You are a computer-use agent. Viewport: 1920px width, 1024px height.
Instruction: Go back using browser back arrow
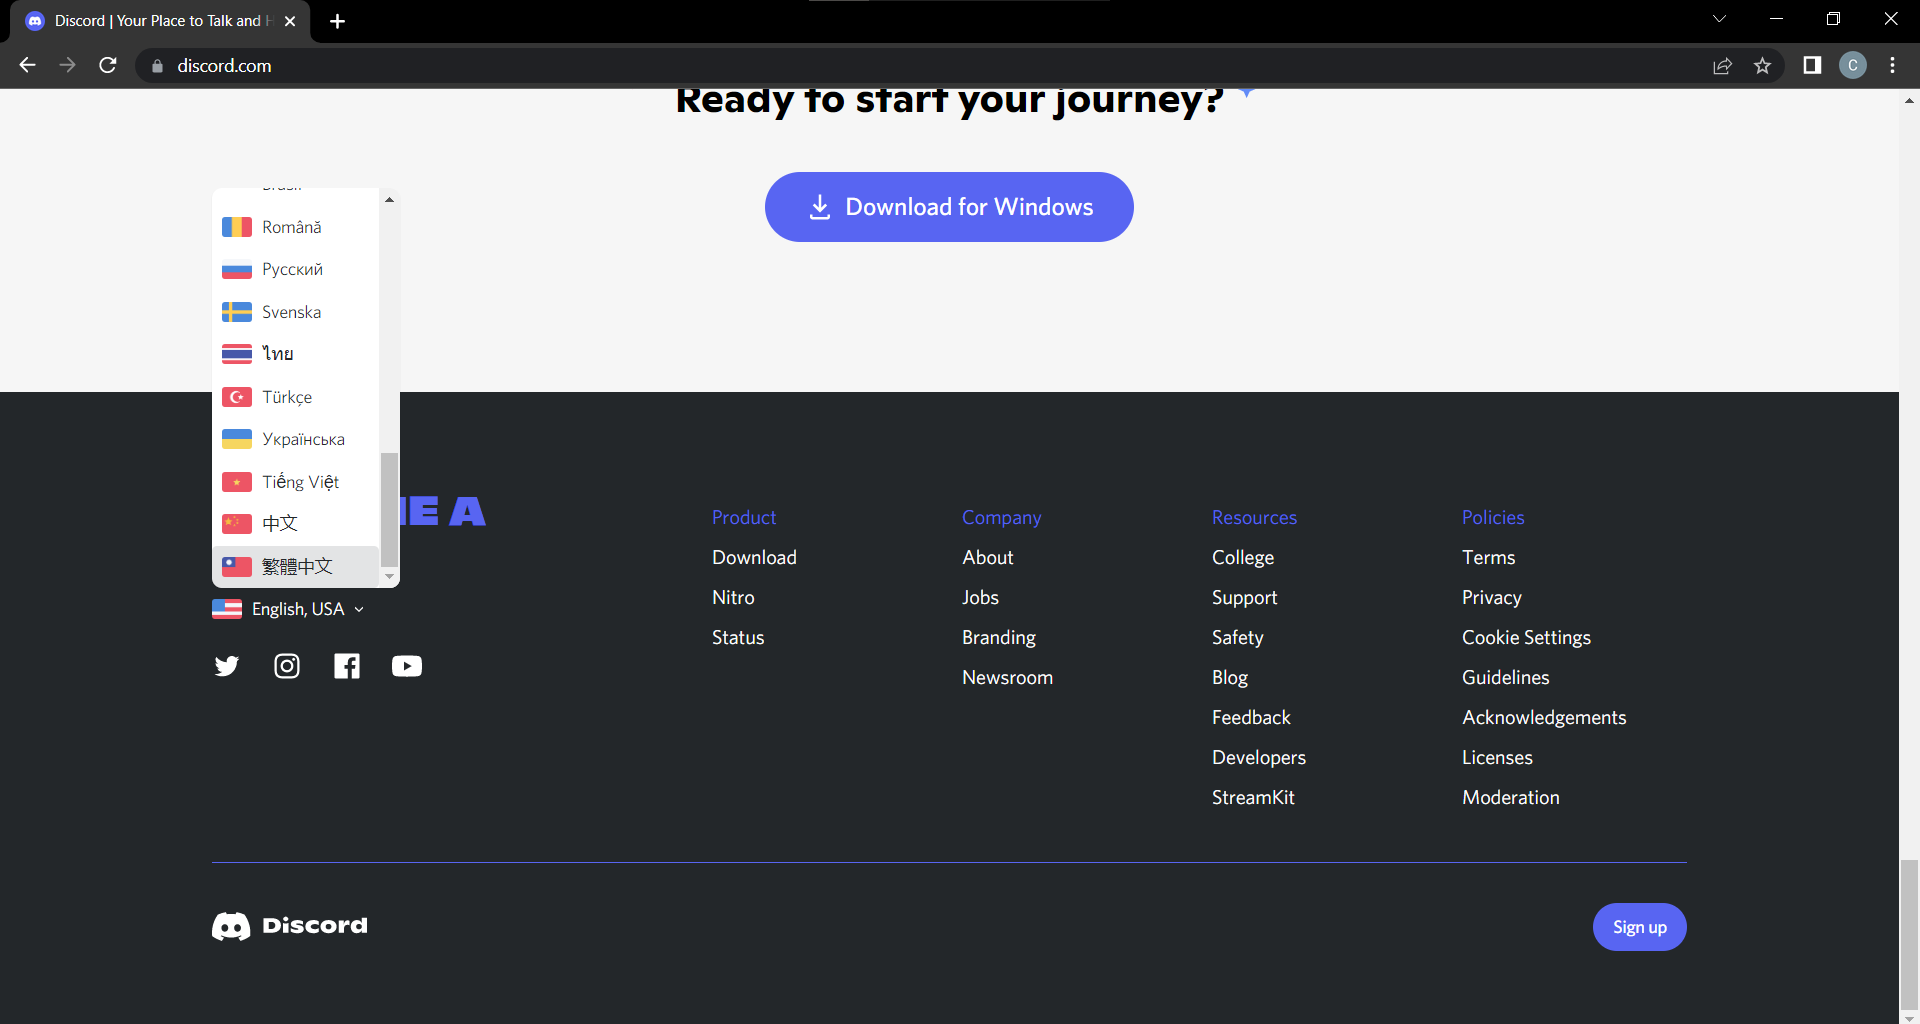(27, 65)
